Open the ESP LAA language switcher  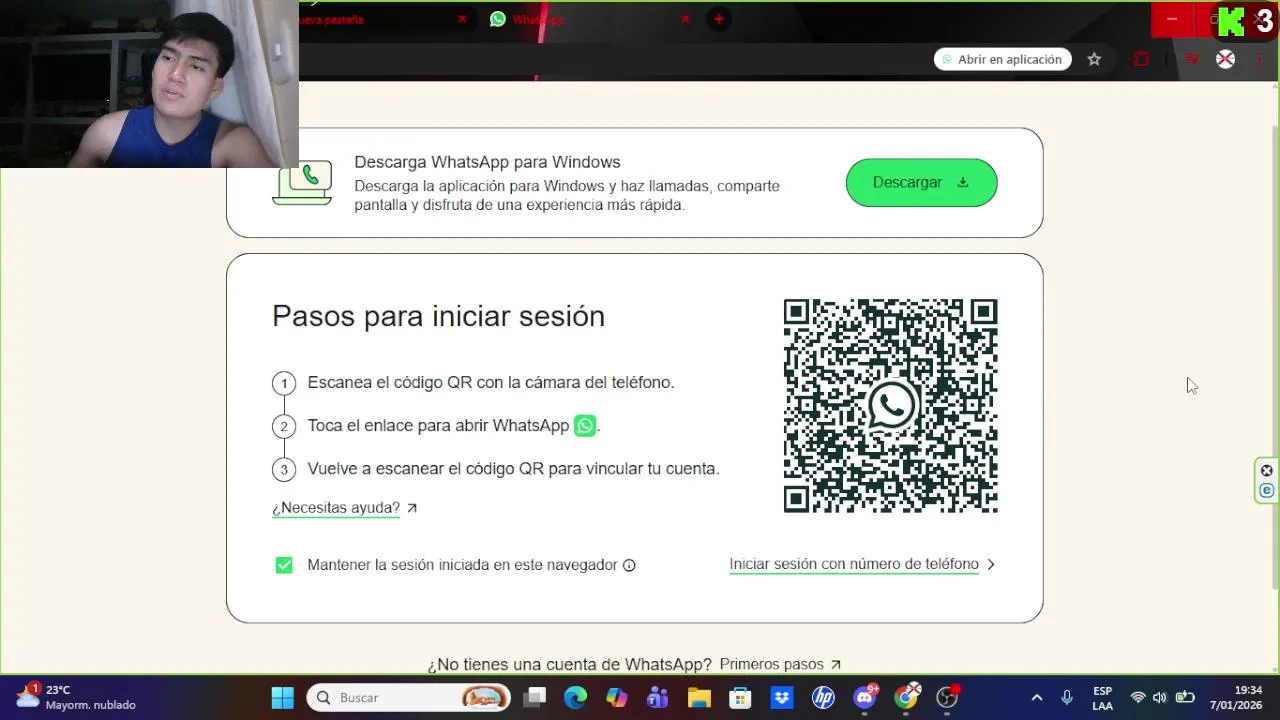coord(1102,697)
